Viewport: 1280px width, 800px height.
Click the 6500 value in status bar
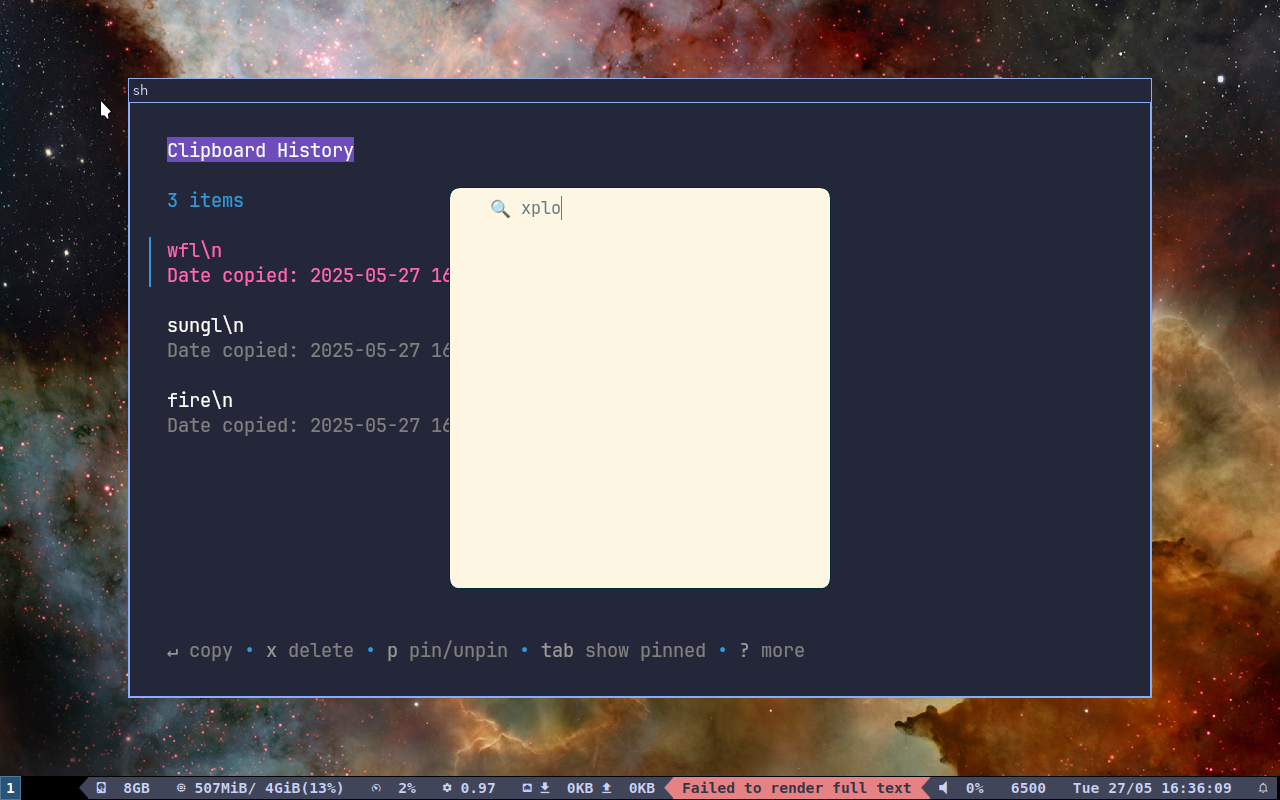pos(1028,788)
